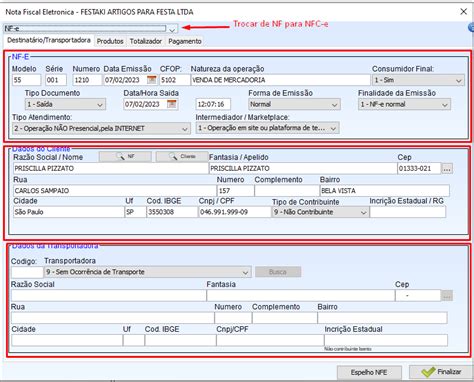The width and height of the screenshot is (474, 382).
Task: Open the Data Emissão calendar picker
Action: coord(151,80)
